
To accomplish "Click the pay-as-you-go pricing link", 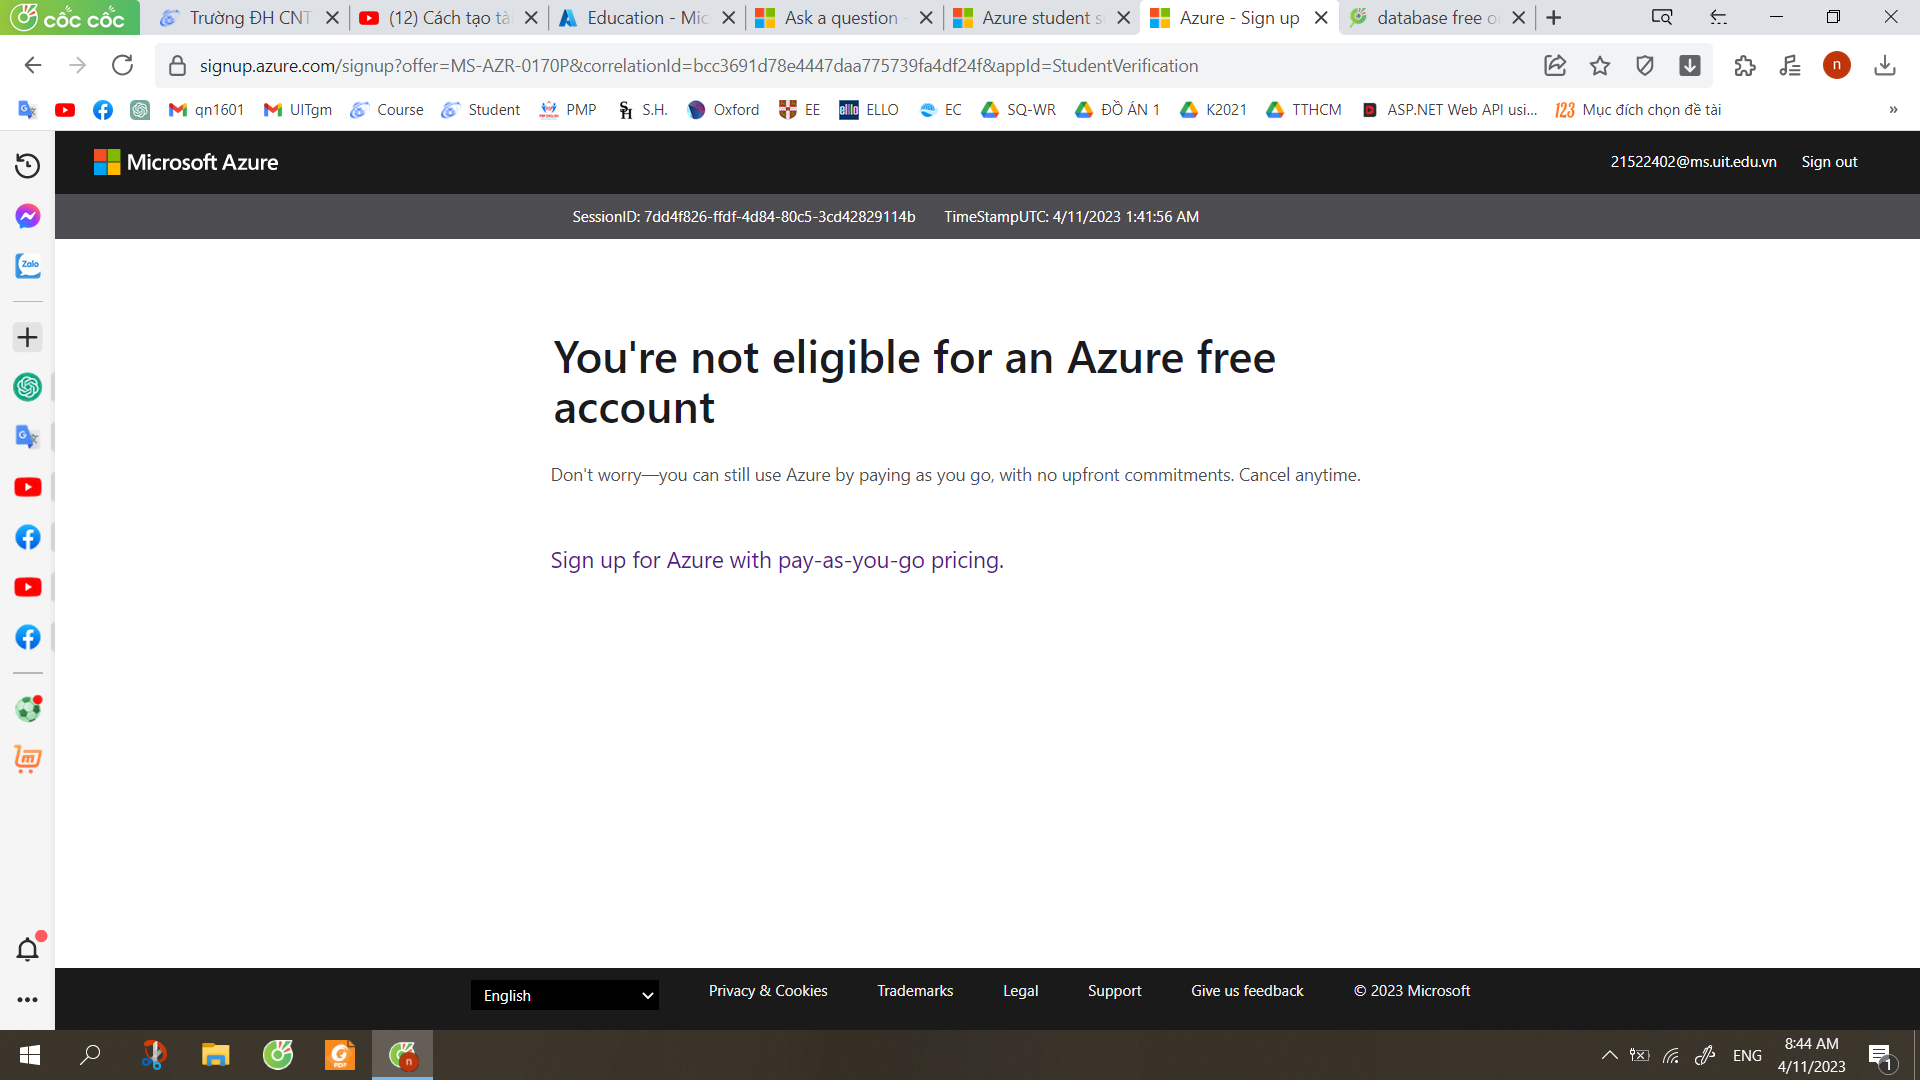I will 775,560.
